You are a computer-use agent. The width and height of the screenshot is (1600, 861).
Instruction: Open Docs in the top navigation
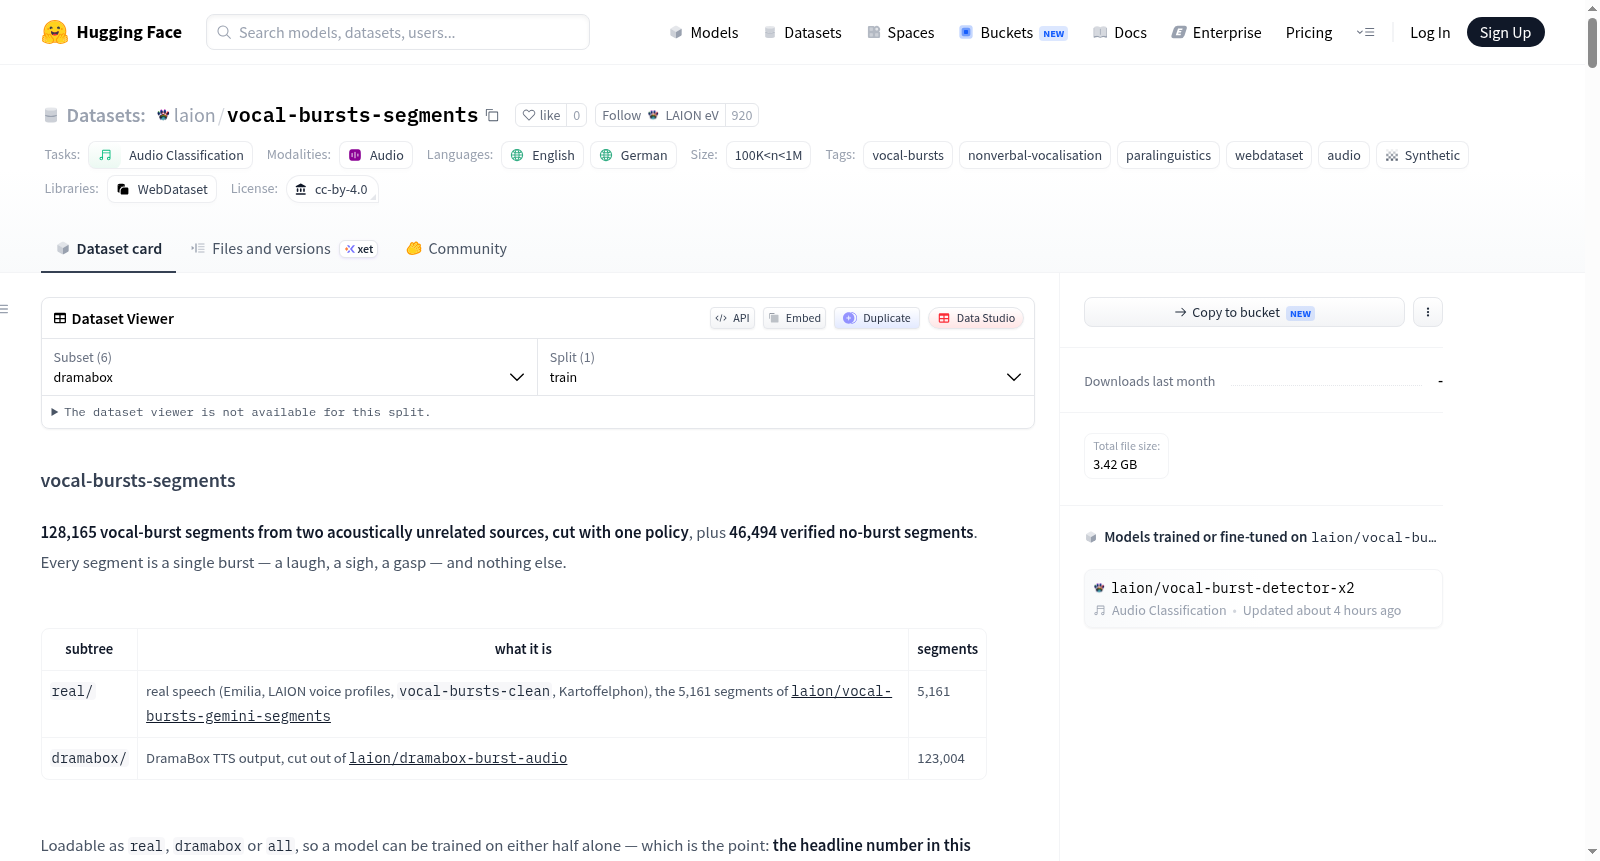click(1120, 32)
